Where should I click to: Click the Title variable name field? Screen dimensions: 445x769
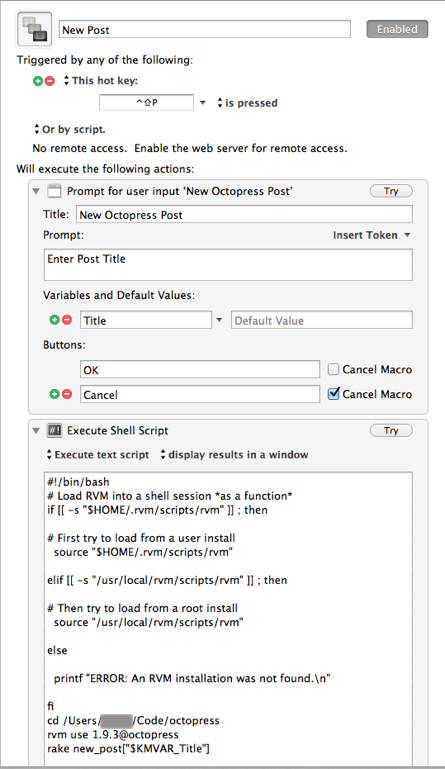(146, 320)
